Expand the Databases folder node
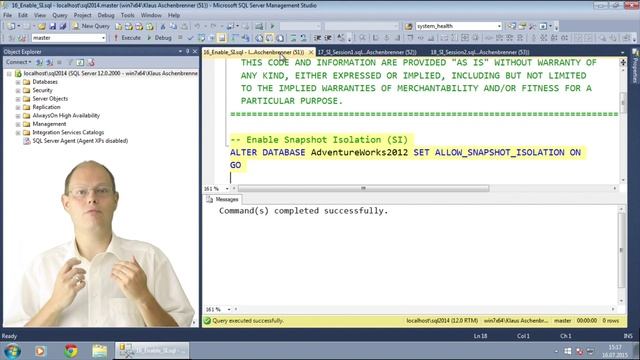The height and width of the screenshot is (360, 640). coord(18,82)
